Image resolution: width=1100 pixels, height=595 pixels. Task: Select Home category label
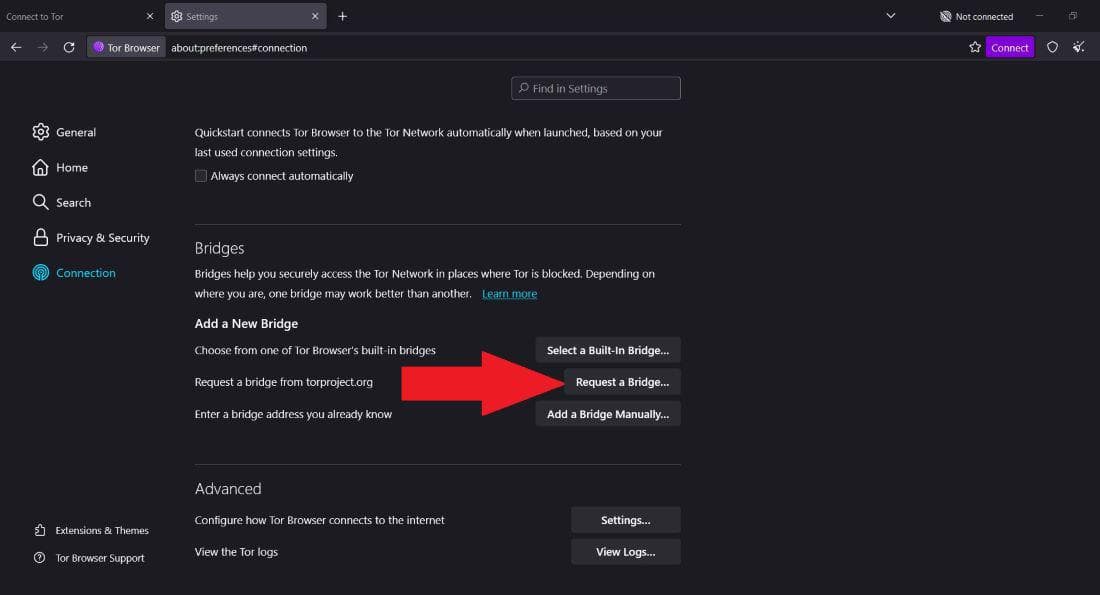coord(72,167)
